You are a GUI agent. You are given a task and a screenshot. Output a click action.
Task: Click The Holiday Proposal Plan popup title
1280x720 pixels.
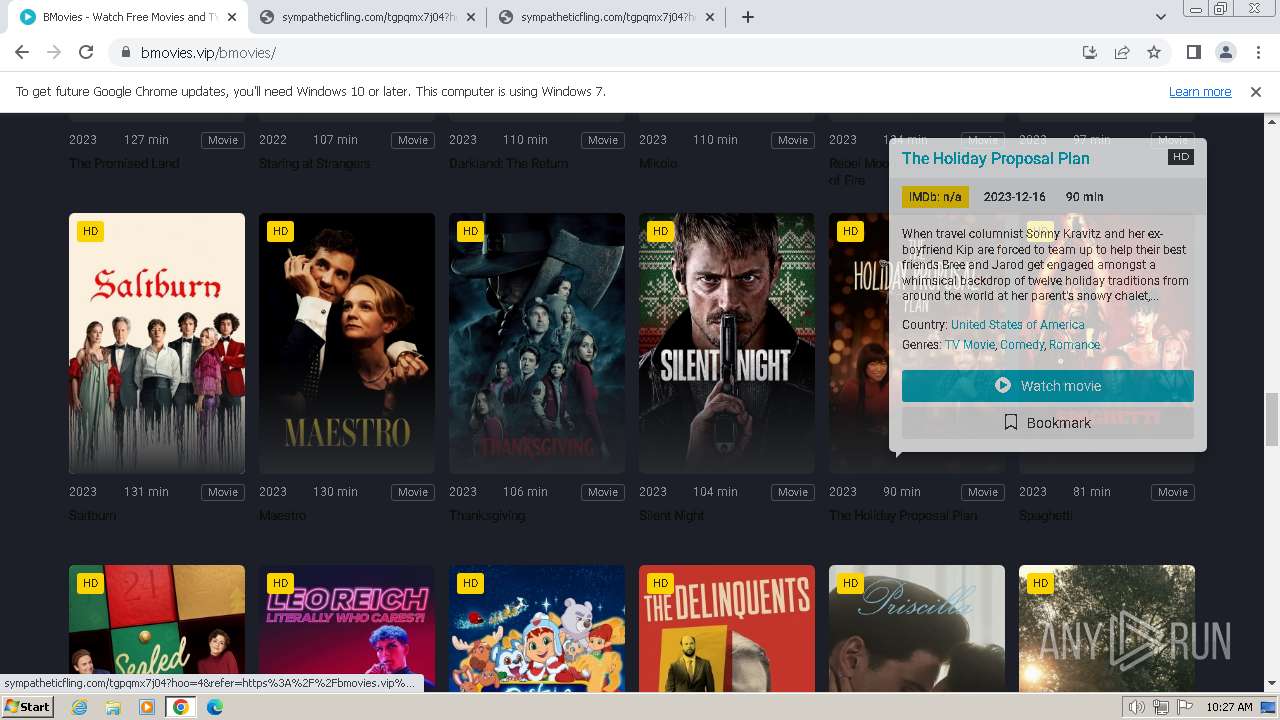(x=996, y=158)
